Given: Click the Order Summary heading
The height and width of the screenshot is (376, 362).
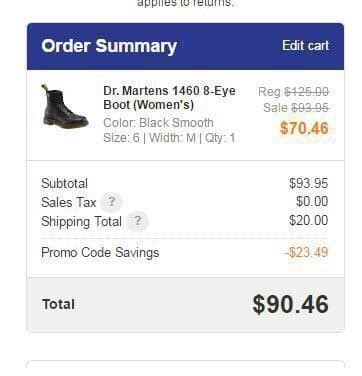Looking at the screenshot, I should point(109,46).
